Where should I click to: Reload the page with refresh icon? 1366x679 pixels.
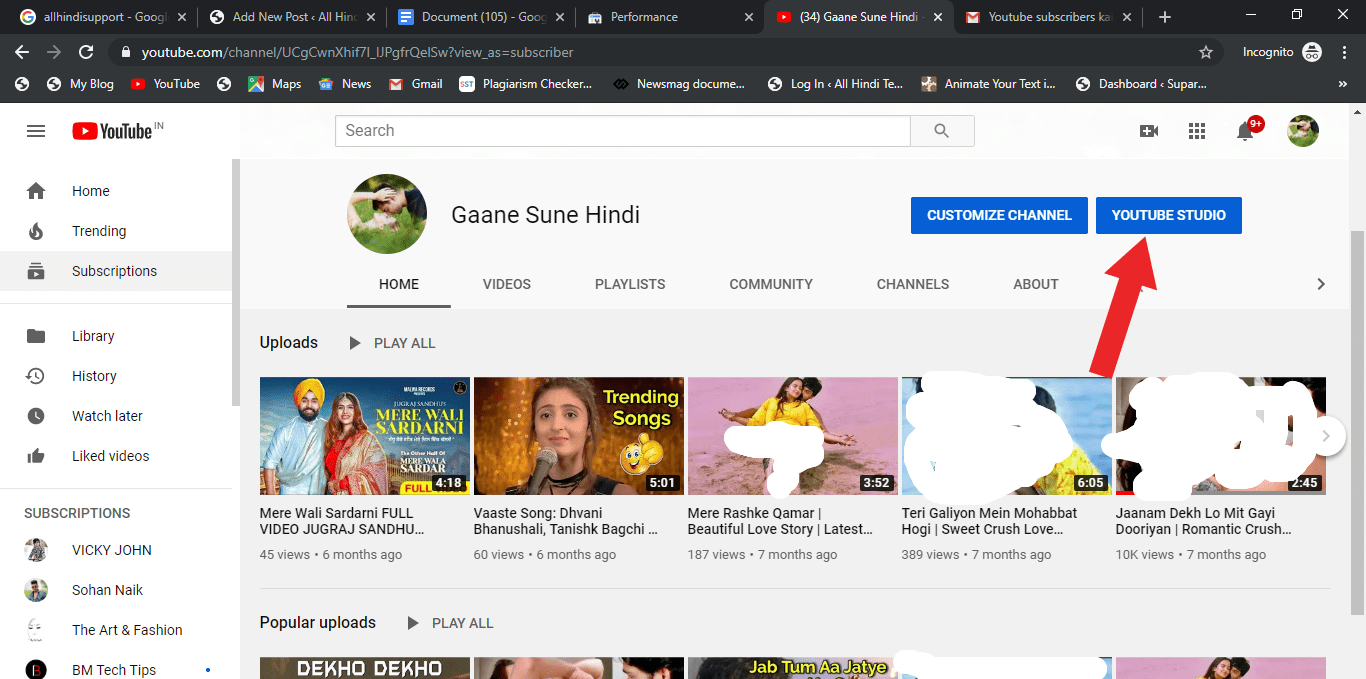point(86,52)
